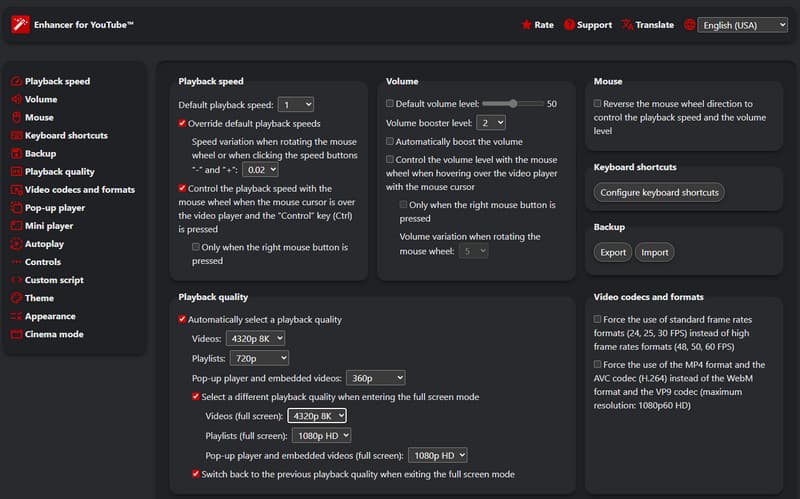Screen dimensions: 800x499
Task: Click the Backup sidebar icon
Action: pyautogui.click(x=16, y=154)
